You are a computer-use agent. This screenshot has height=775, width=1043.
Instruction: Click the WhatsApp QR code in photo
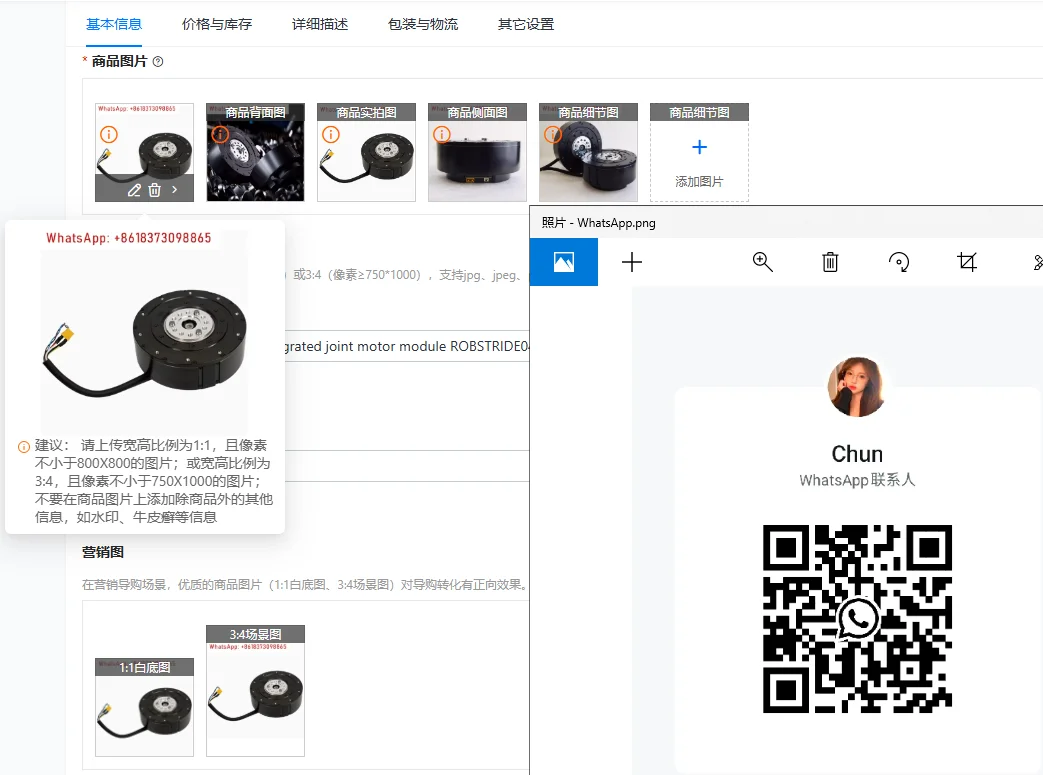pos(857,619)
